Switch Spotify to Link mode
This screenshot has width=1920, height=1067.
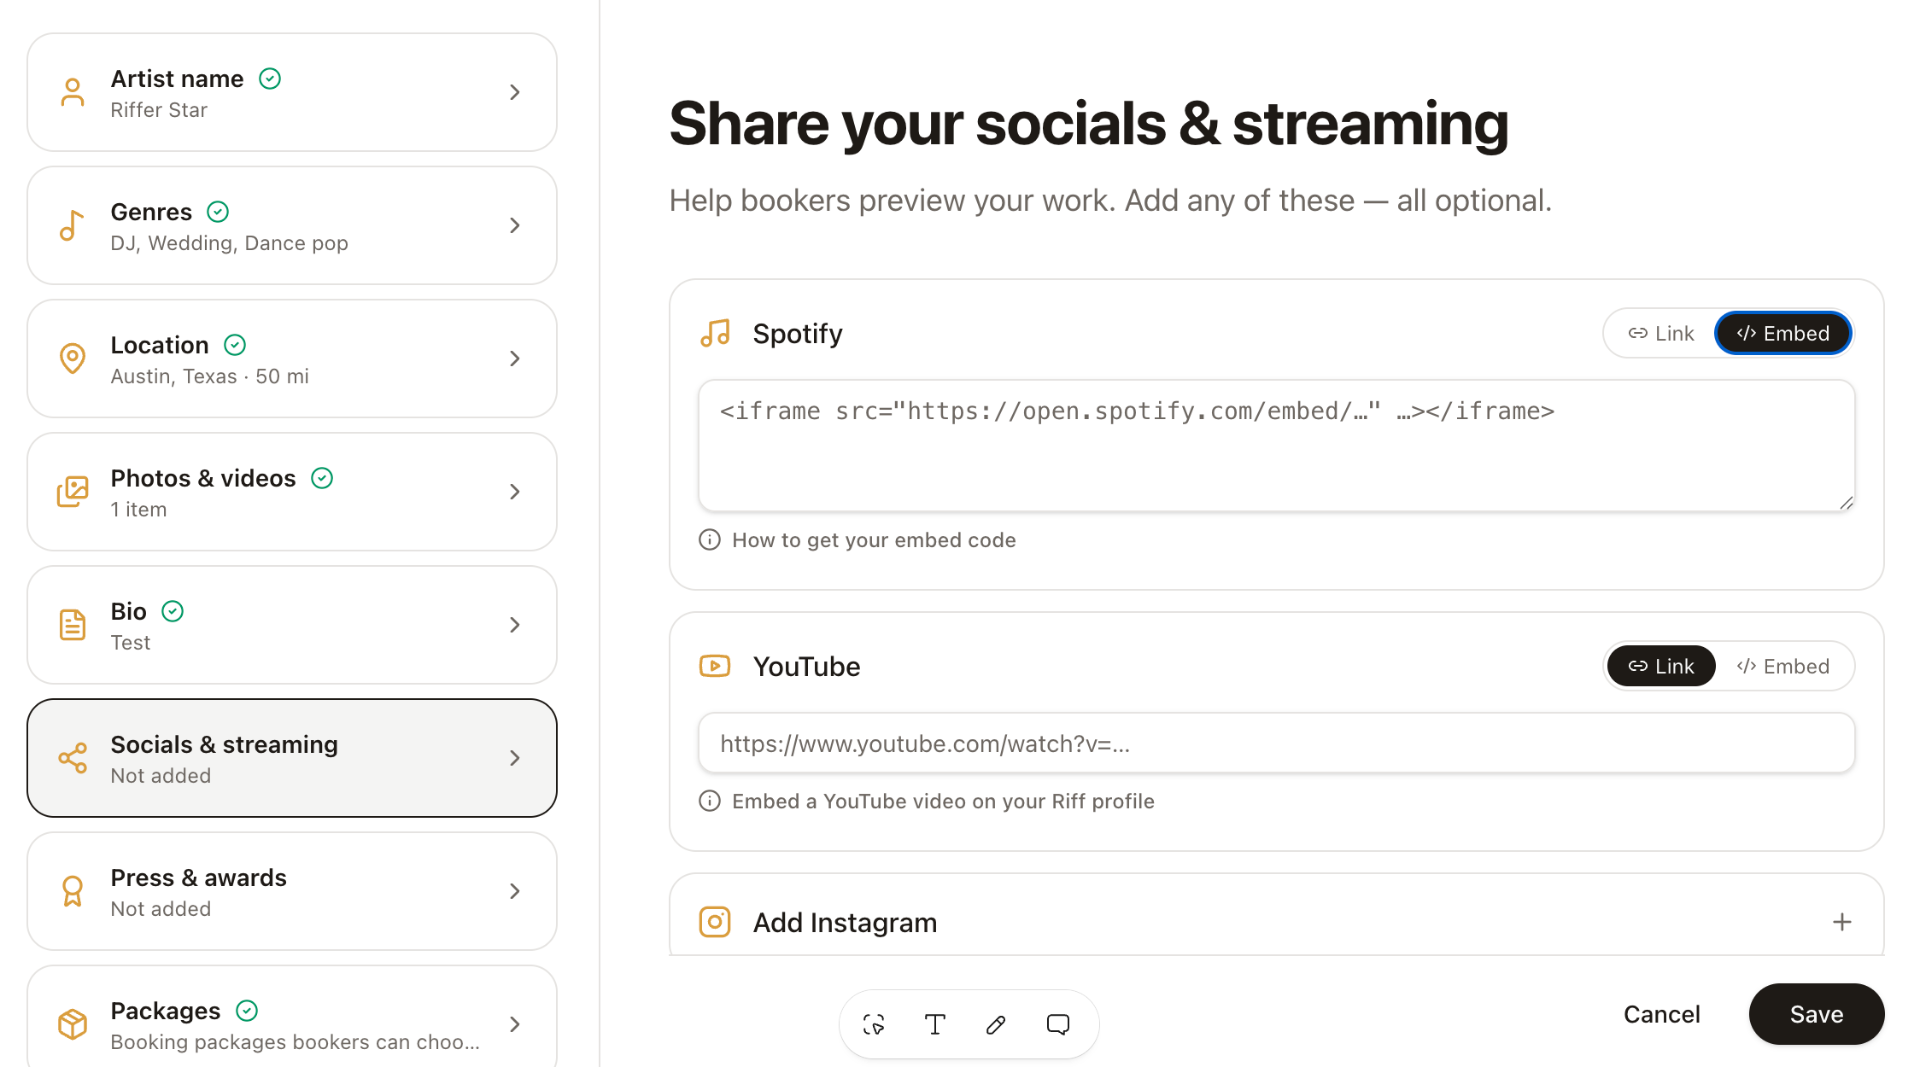[1661, 333]
